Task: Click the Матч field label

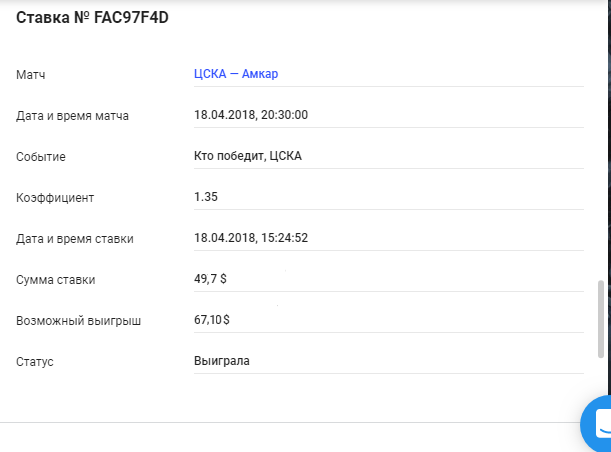Action: pos(31,75)
